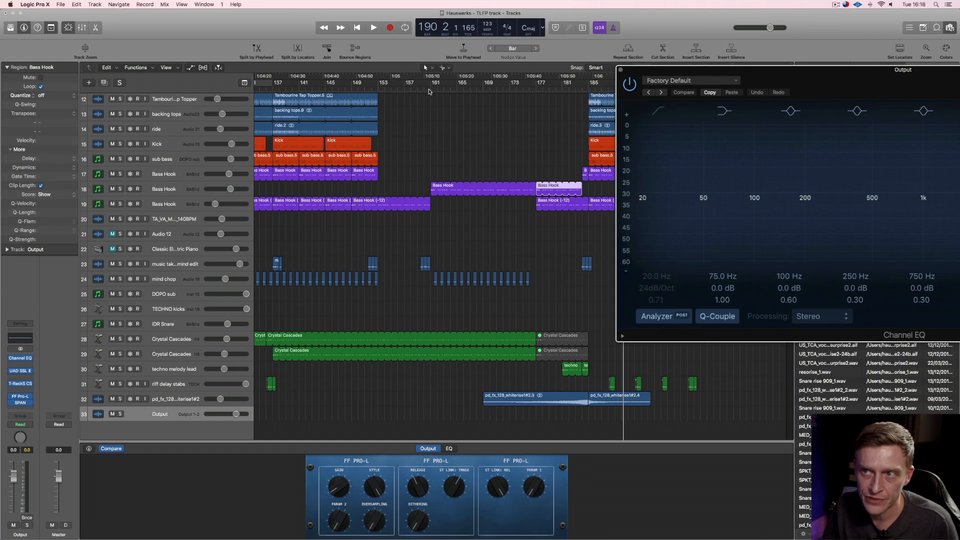Select the EQ tab in Smart Controls
The height and width of the screenshot is (540, 960).
point(449,449)
